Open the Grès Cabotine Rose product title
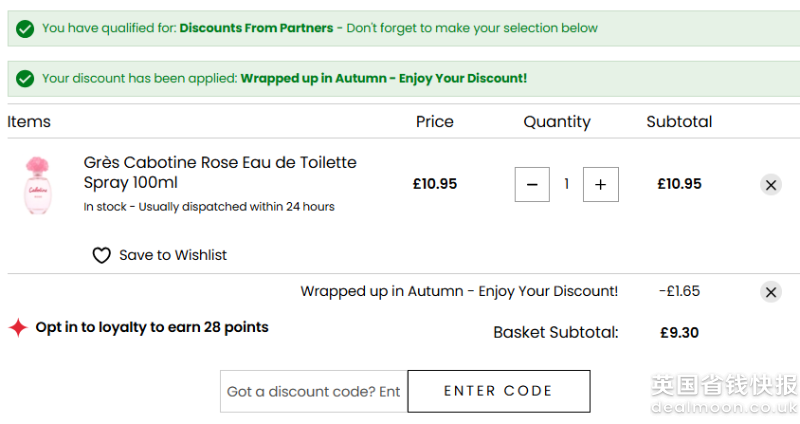 [x=219, y=172]
